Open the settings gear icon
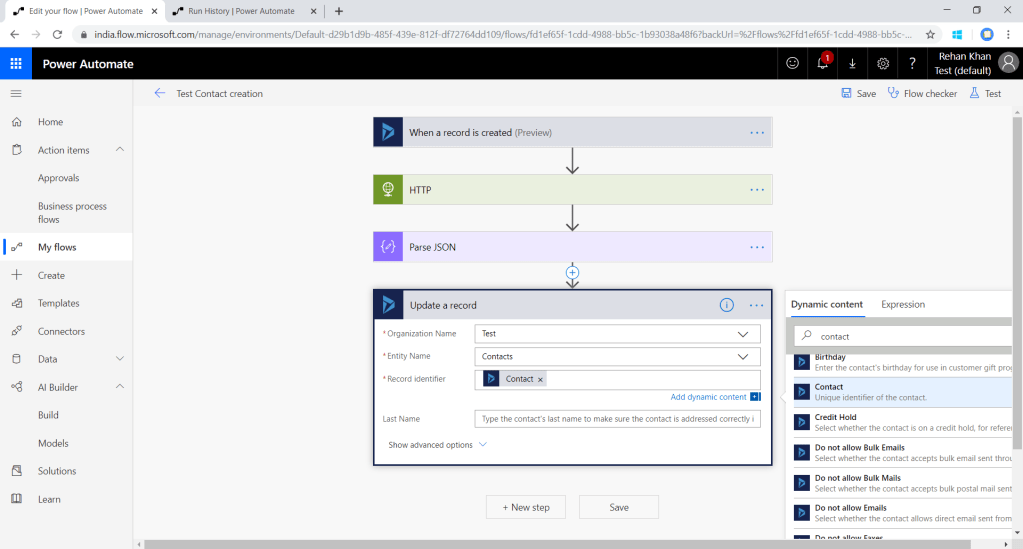This screenshot has height=549, width=1023. (883, 64)
